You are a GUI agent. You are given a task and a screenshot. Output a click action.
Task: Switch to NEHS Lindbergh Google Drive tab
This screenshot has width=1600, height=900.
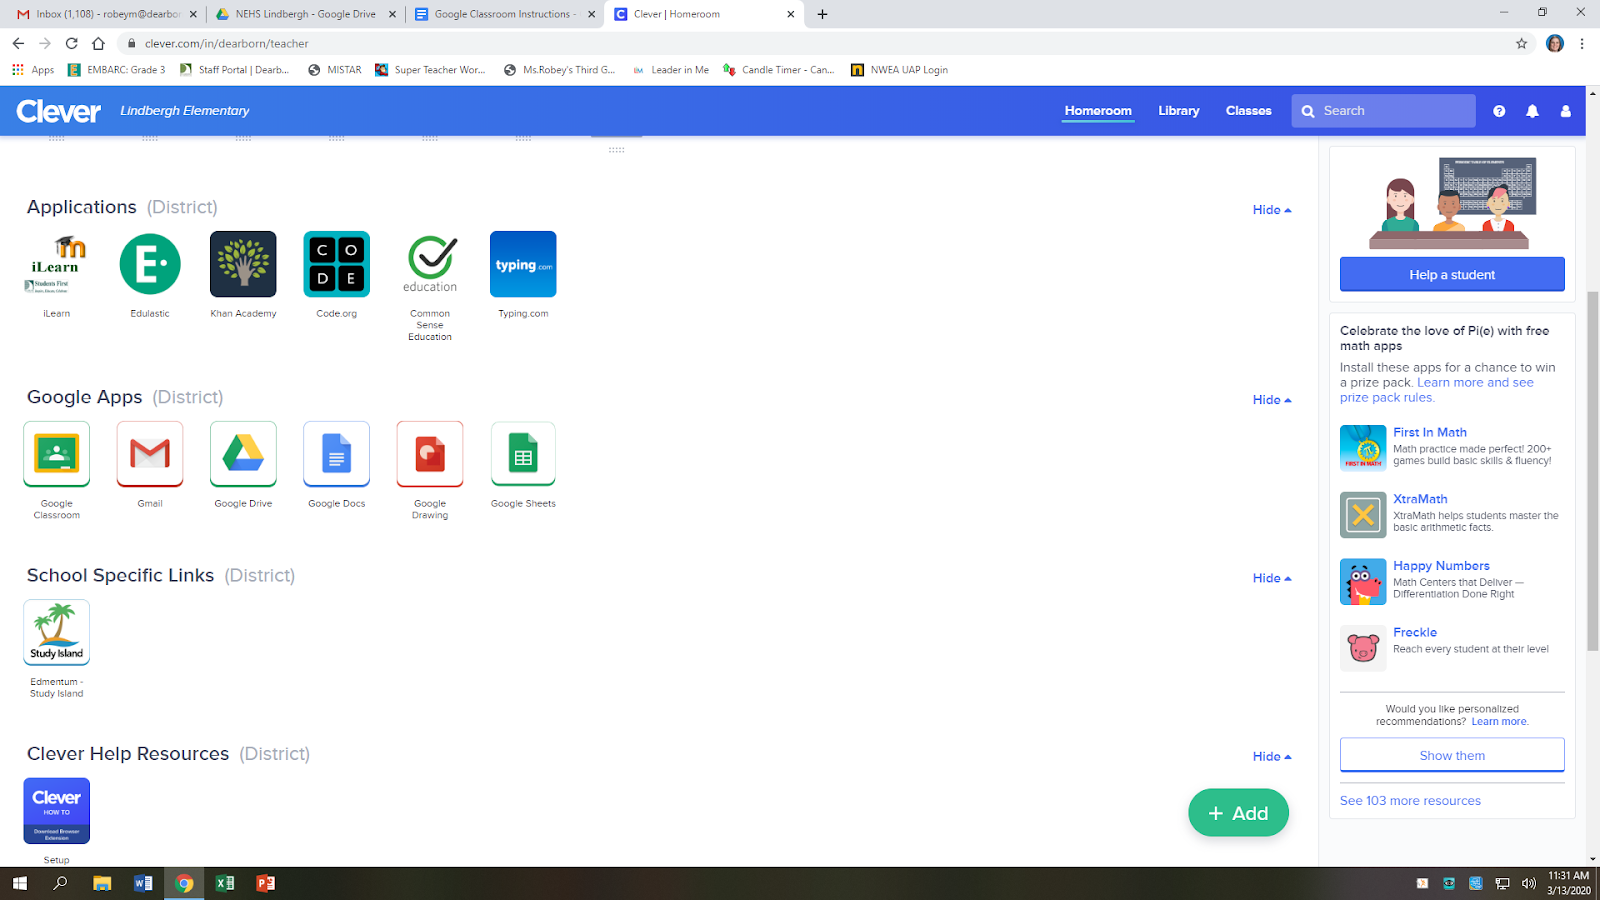click(x=306, y=14)
